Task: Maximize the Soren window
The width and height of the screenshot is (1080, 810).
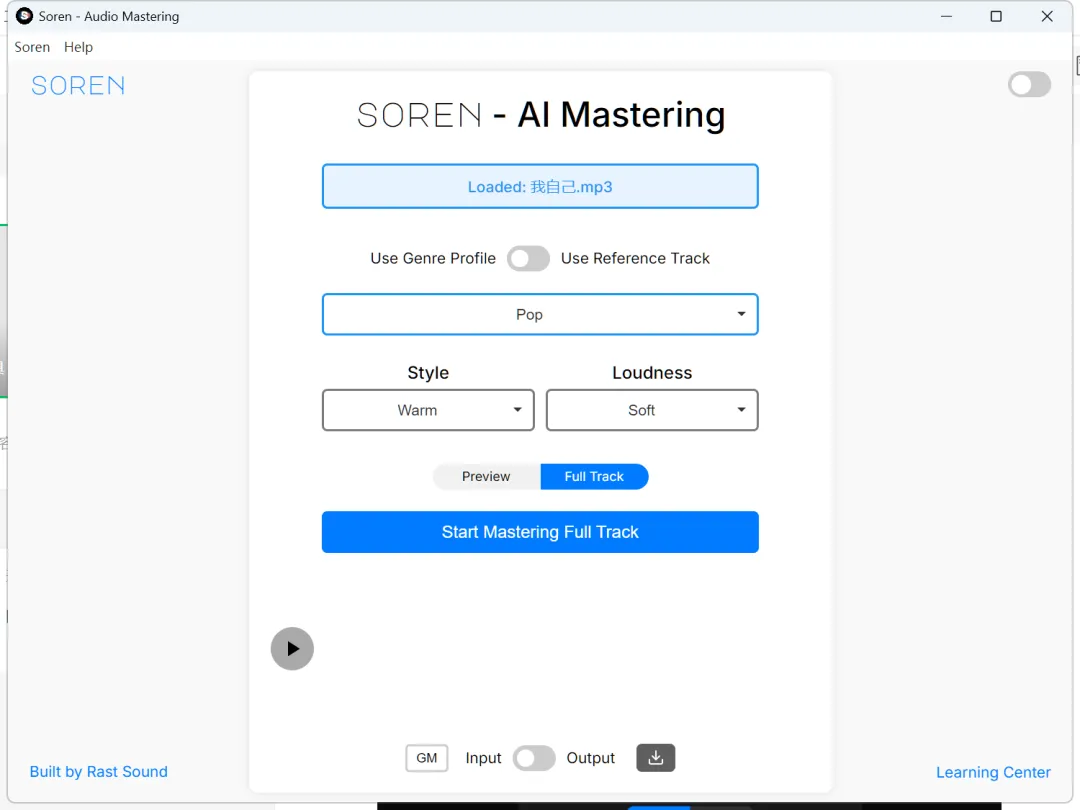Action: pyautogui.click(x=996, y=16)
